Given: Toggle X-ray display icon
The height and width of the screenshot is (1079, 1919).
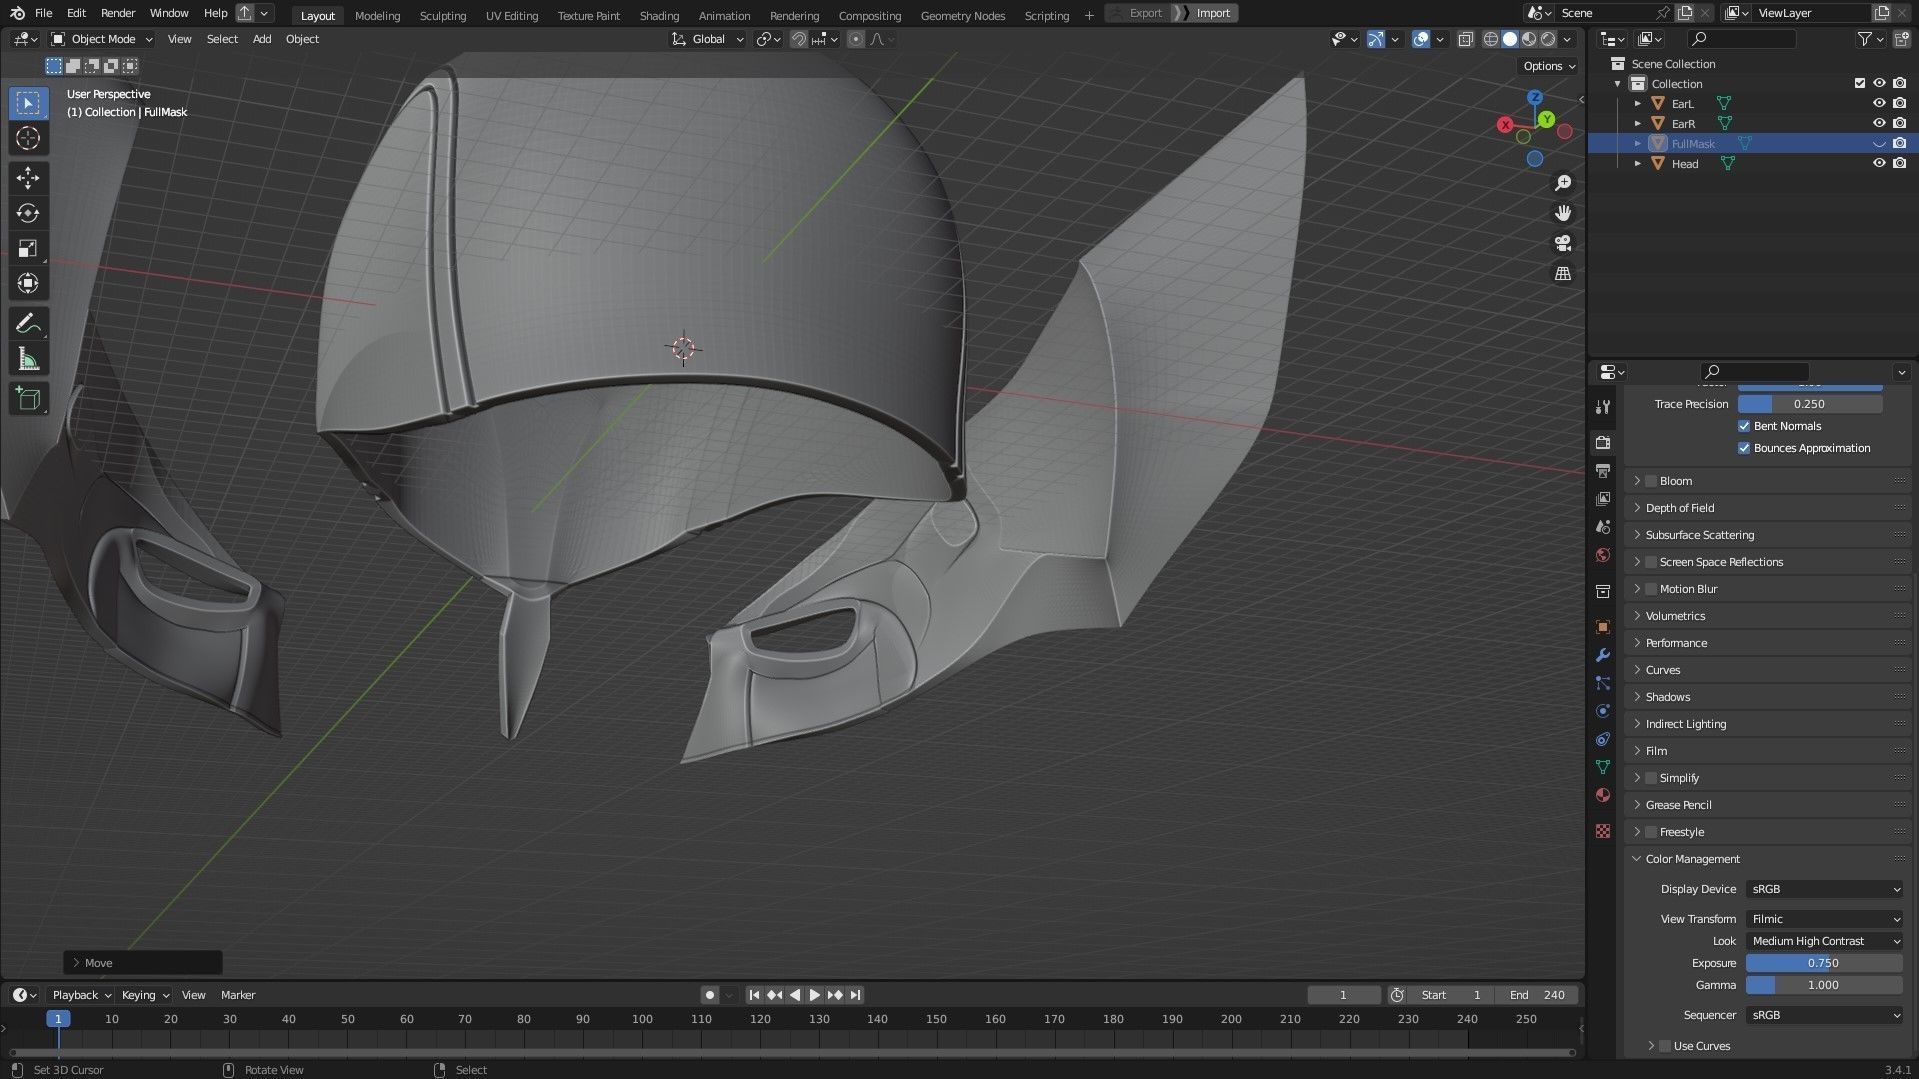Looking at the screenshot, I should point(1465,39).
